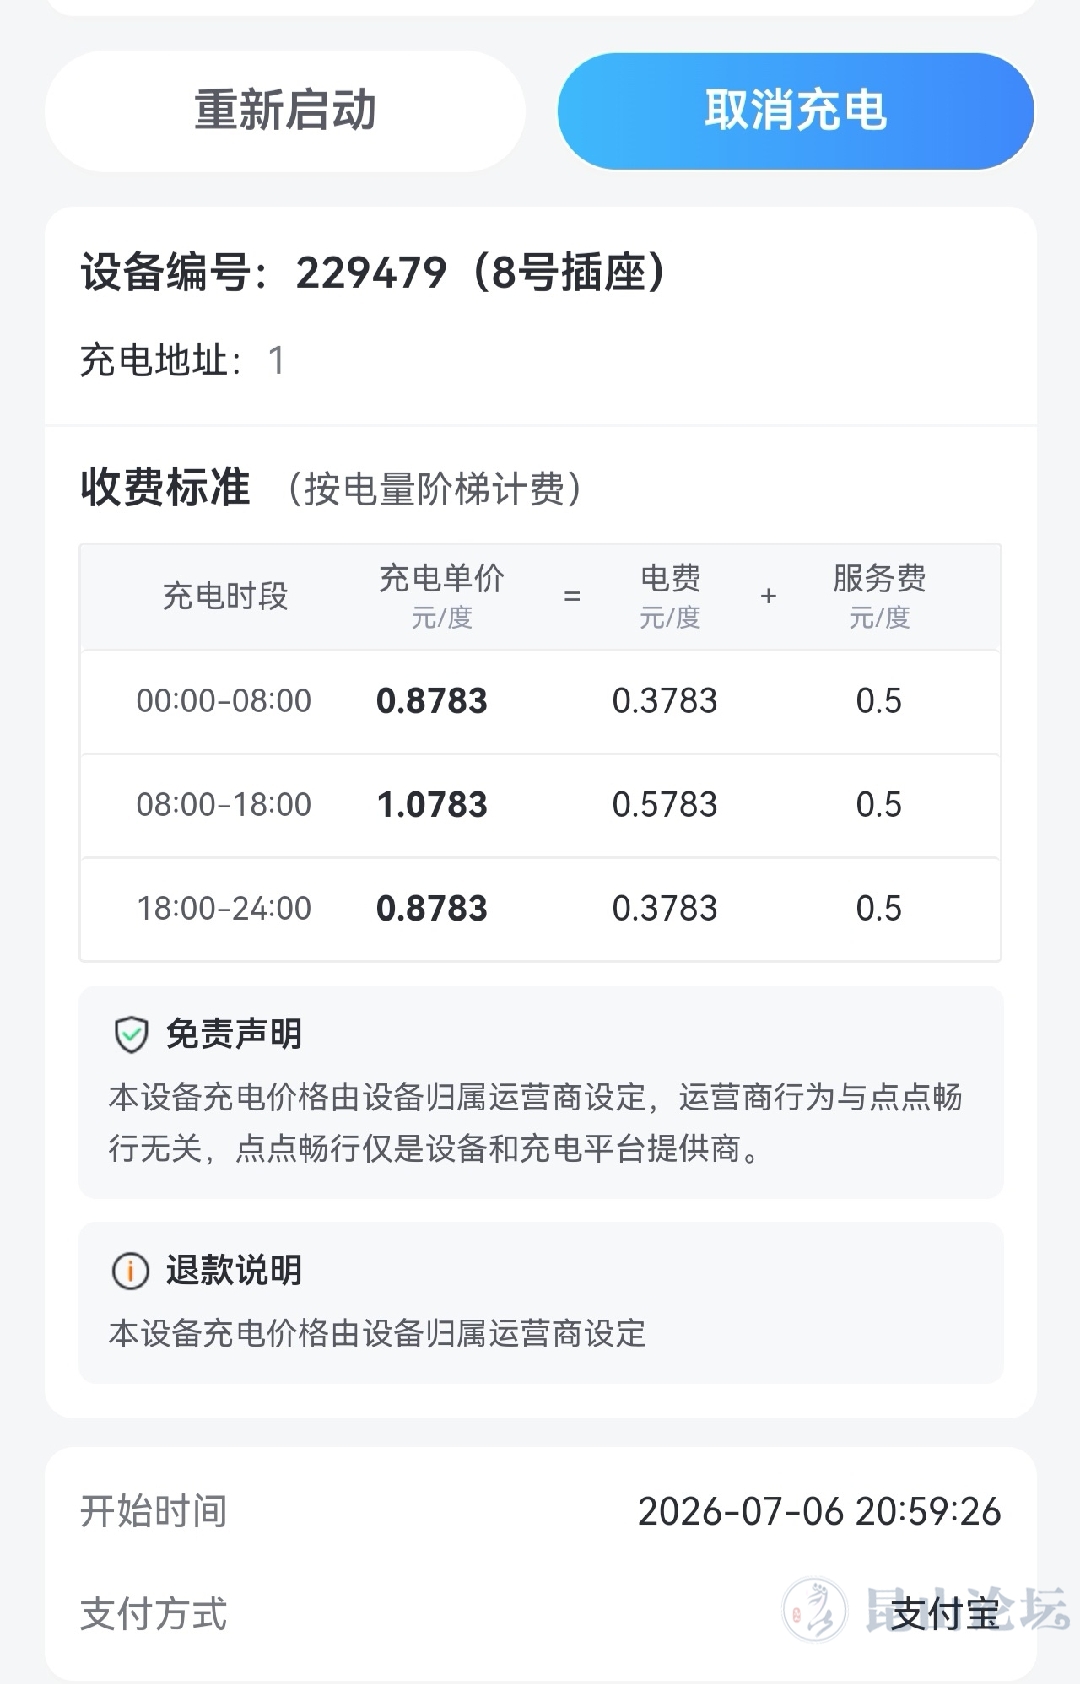Tap the 退款说明 refund heading
This screenshot has height=1684, width=1080.
coord(233,1270)
